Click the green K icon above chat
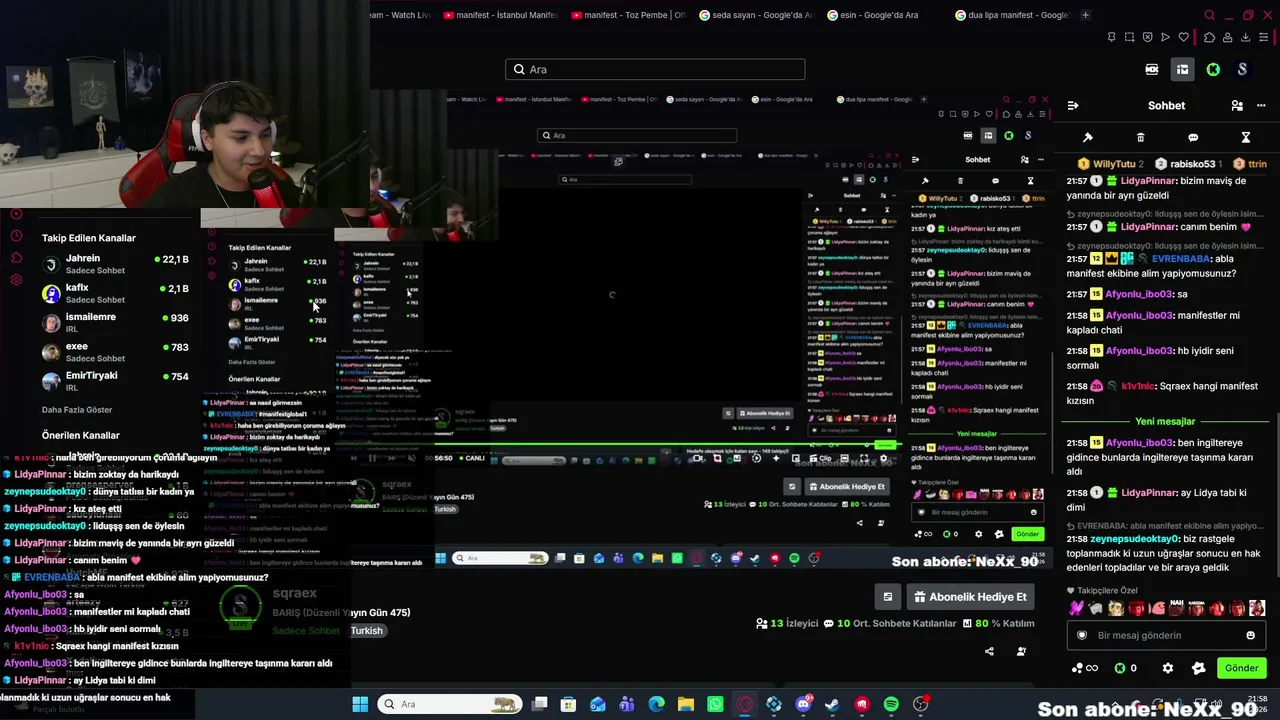 pos(1213,69)
